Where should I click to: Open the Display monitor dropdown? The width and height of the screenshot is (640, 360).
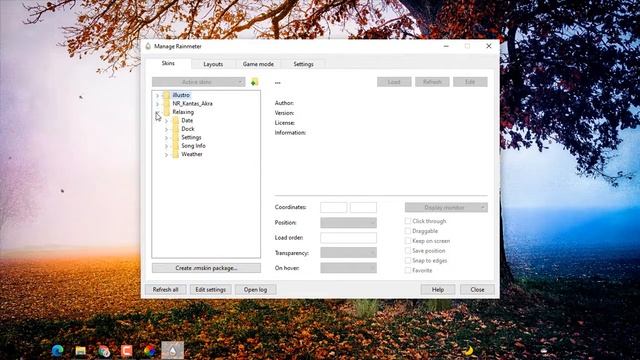coord(446,207)
